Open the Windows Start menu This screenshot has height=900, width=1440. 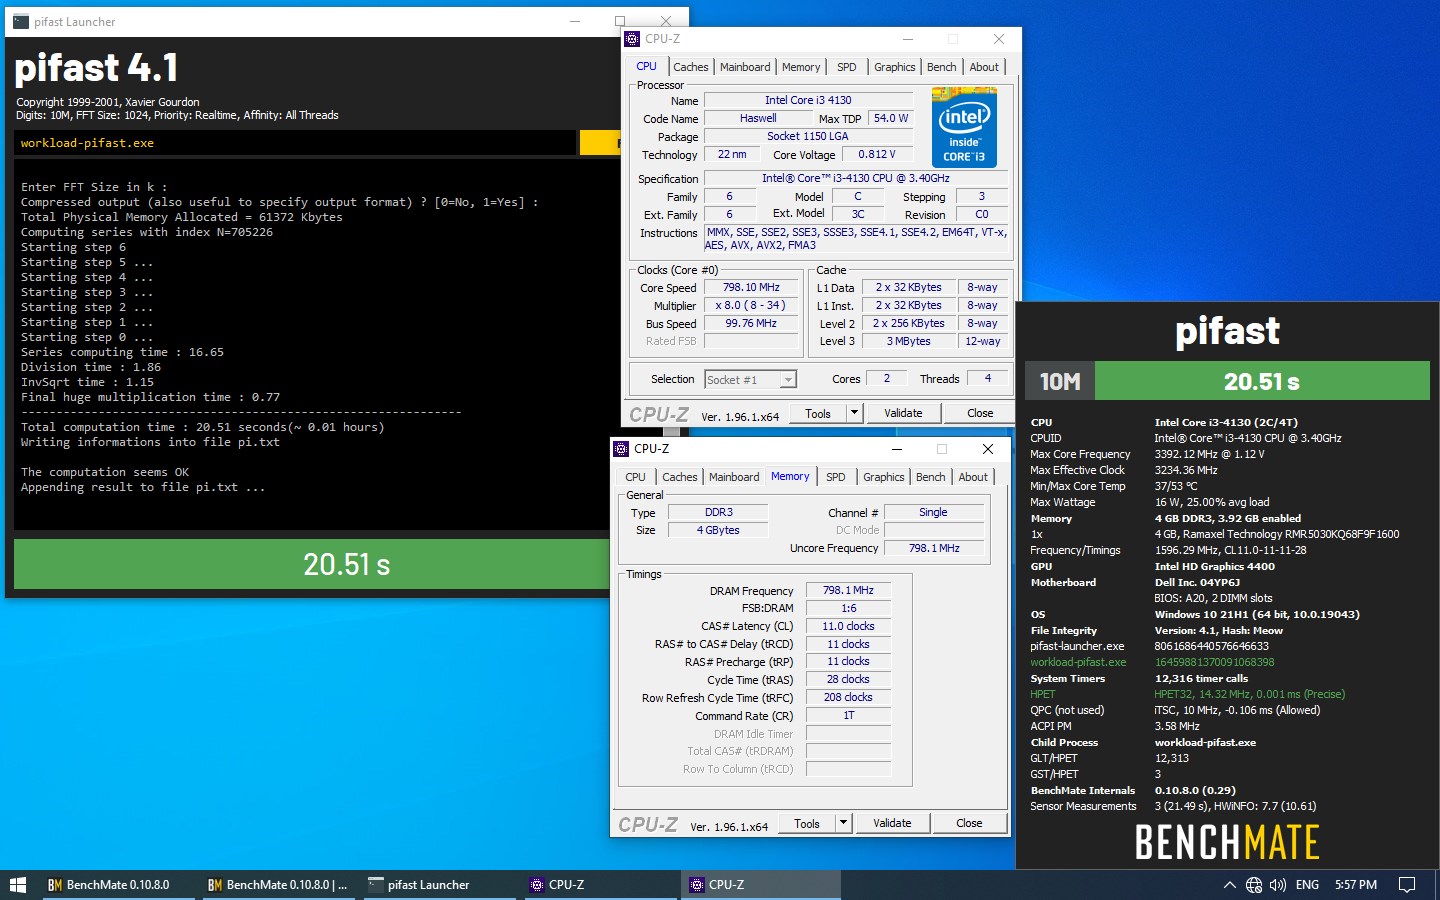(17, 885)
